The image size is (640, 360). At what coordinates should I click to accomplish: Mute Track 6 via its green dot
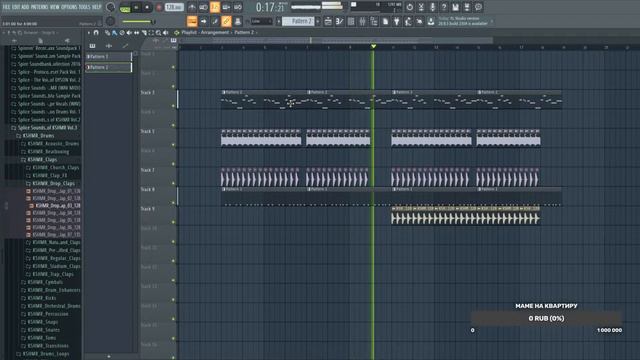point(173,164)
